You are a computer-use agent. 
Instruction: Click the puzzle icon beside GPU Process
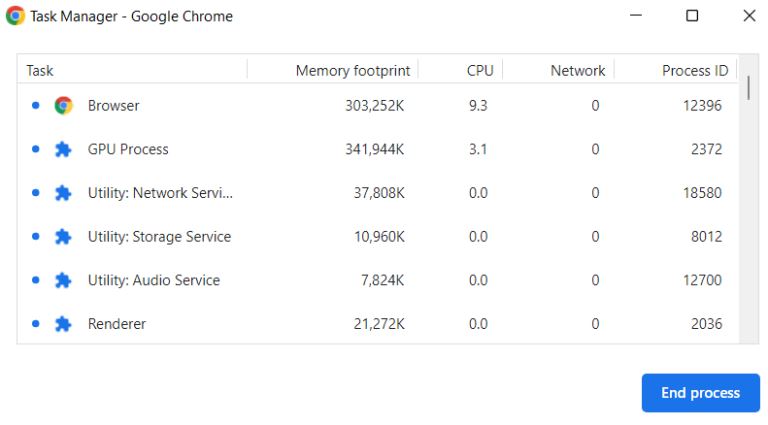(x=63, y=149)
